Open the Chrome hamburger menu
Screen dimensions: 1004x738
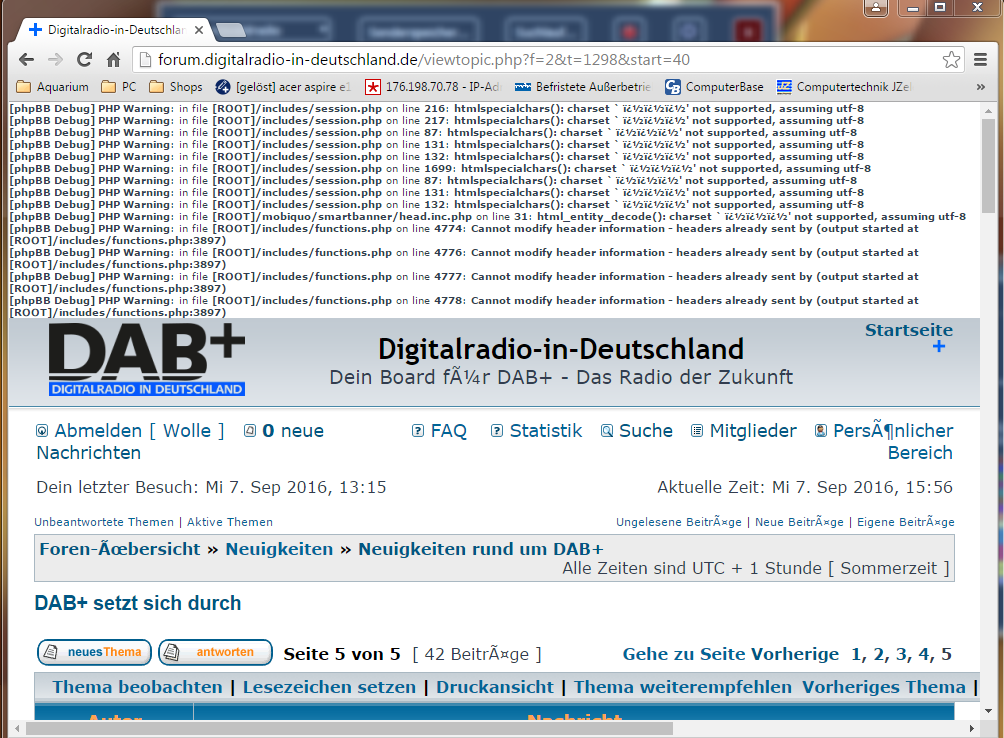(x=980, y=60)
